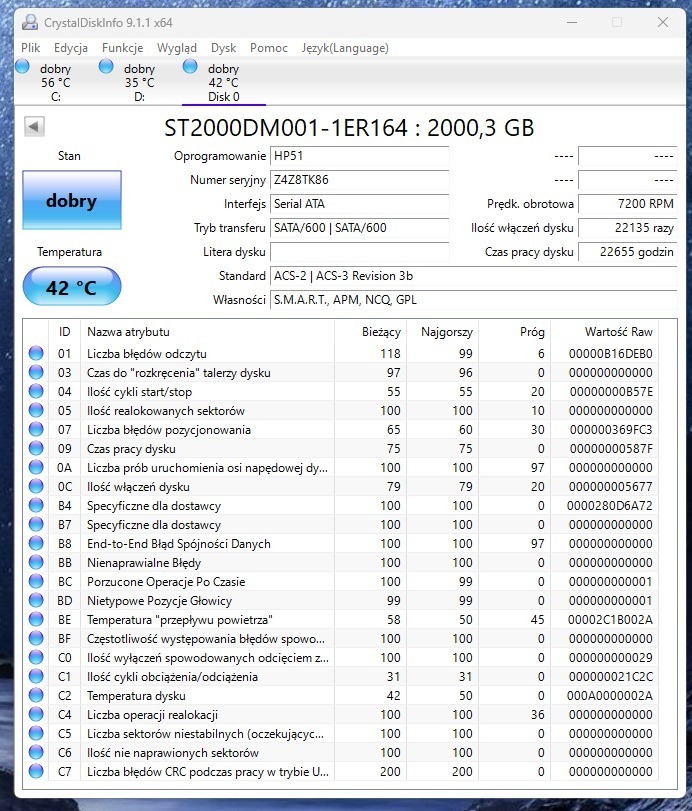Open the Funkcje menu
This screenshot has width=692, height=811.
[x=122, y=48]
